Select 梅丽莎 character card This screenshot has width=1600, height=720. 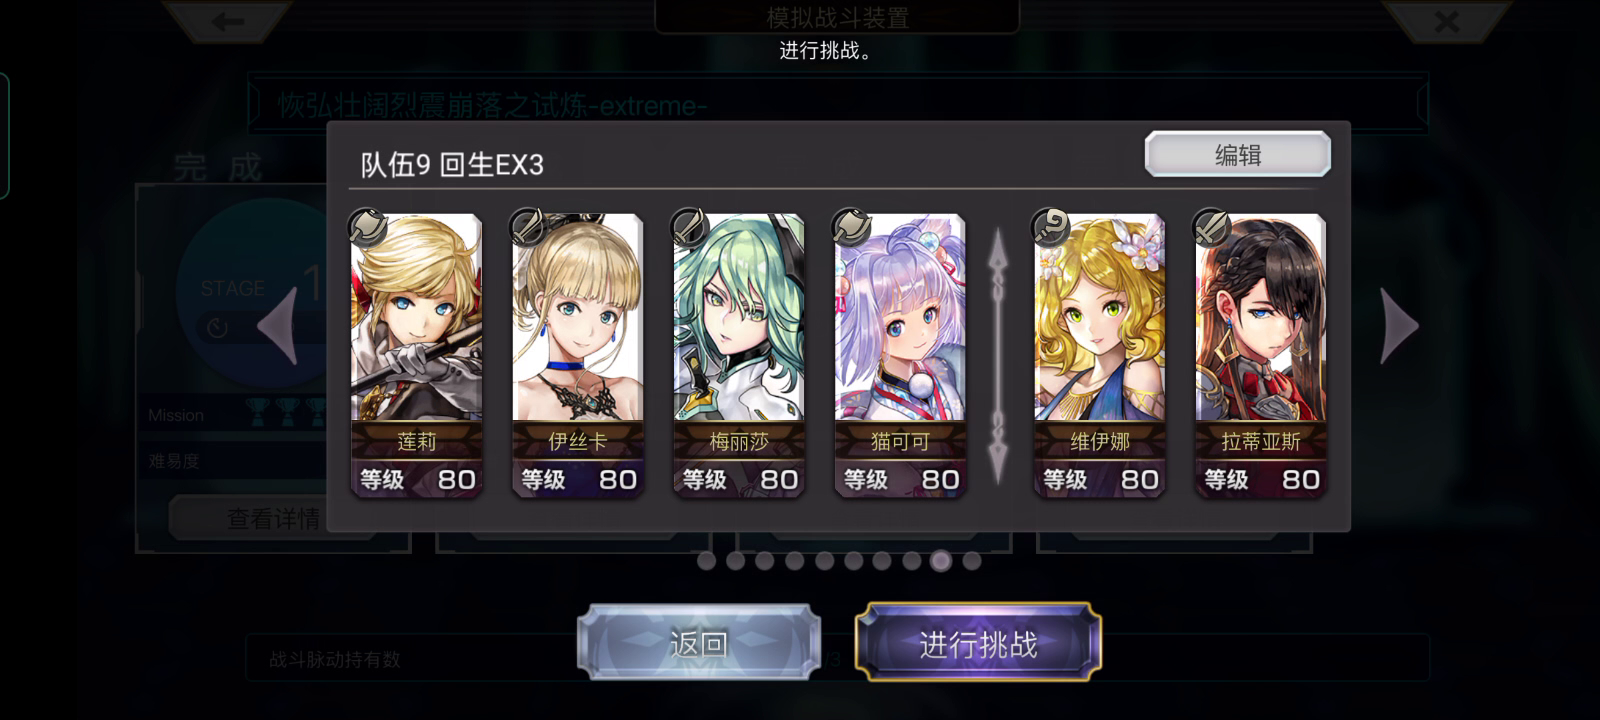[739, 356]
